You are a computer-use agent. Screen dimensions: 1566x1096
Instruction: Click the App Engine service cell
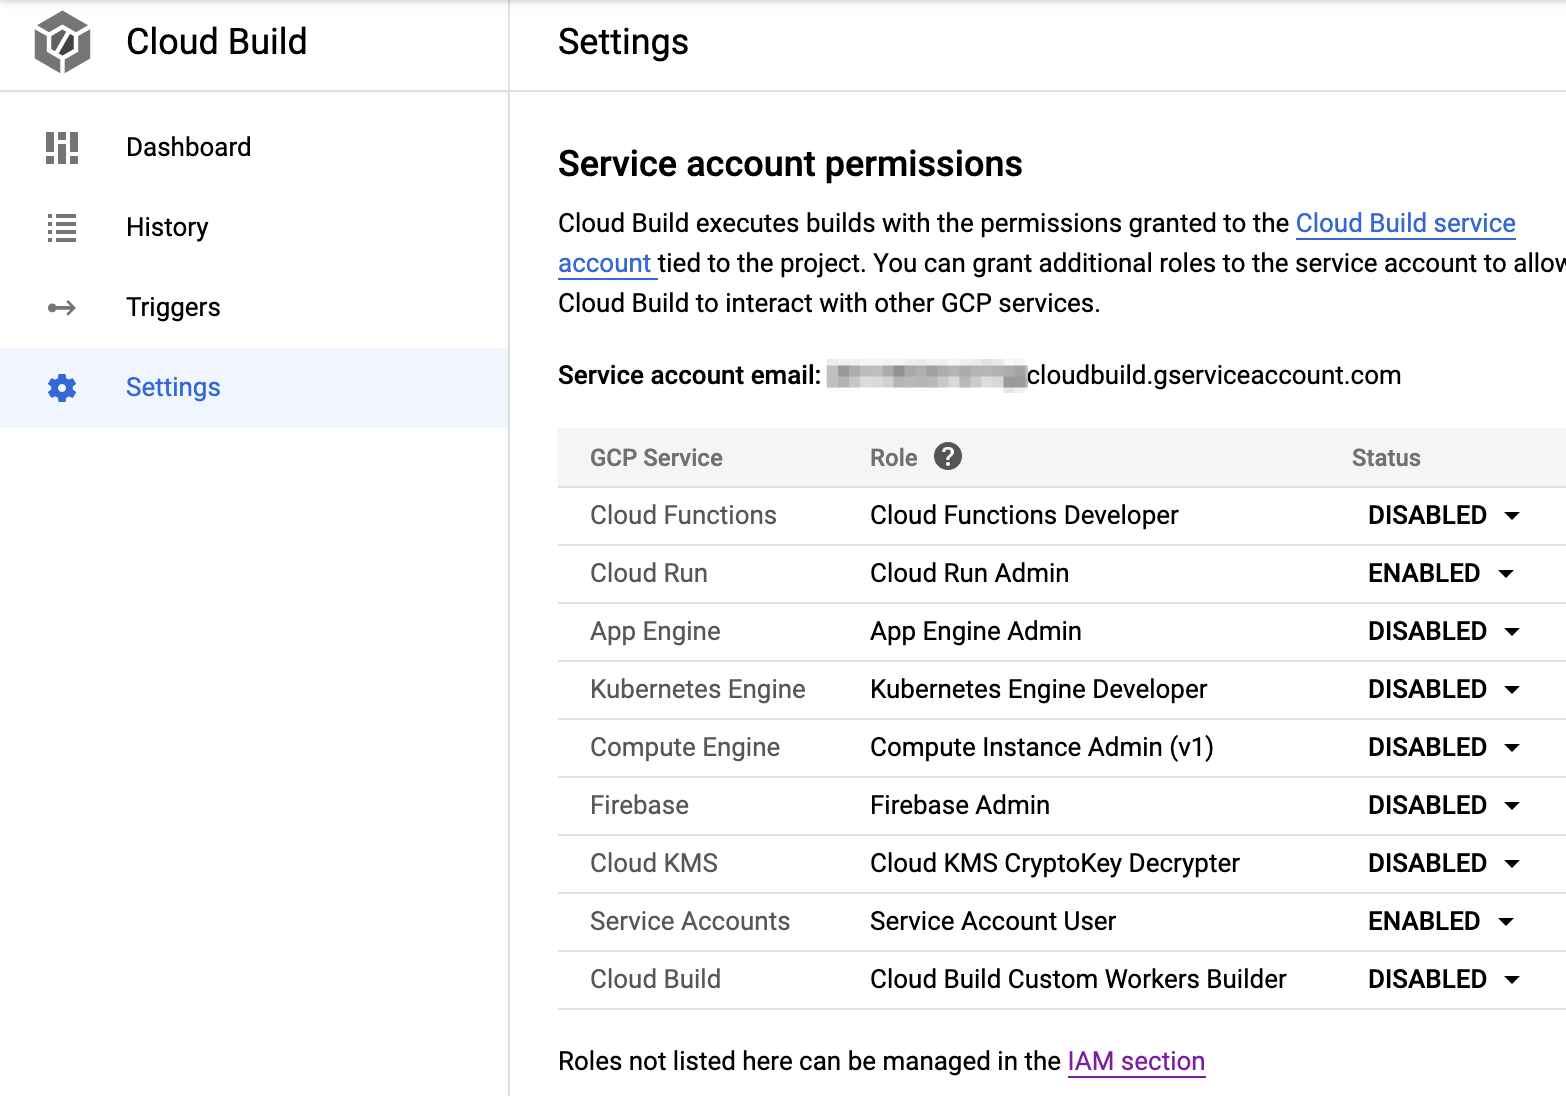[x=655, y=631]
